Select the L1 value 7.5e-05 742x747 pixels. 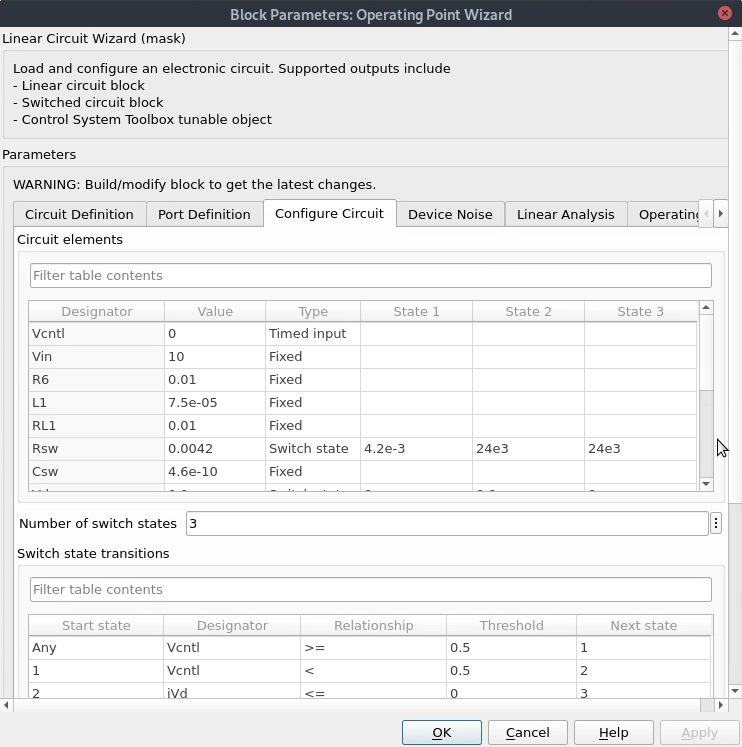(x=215, y=403)
